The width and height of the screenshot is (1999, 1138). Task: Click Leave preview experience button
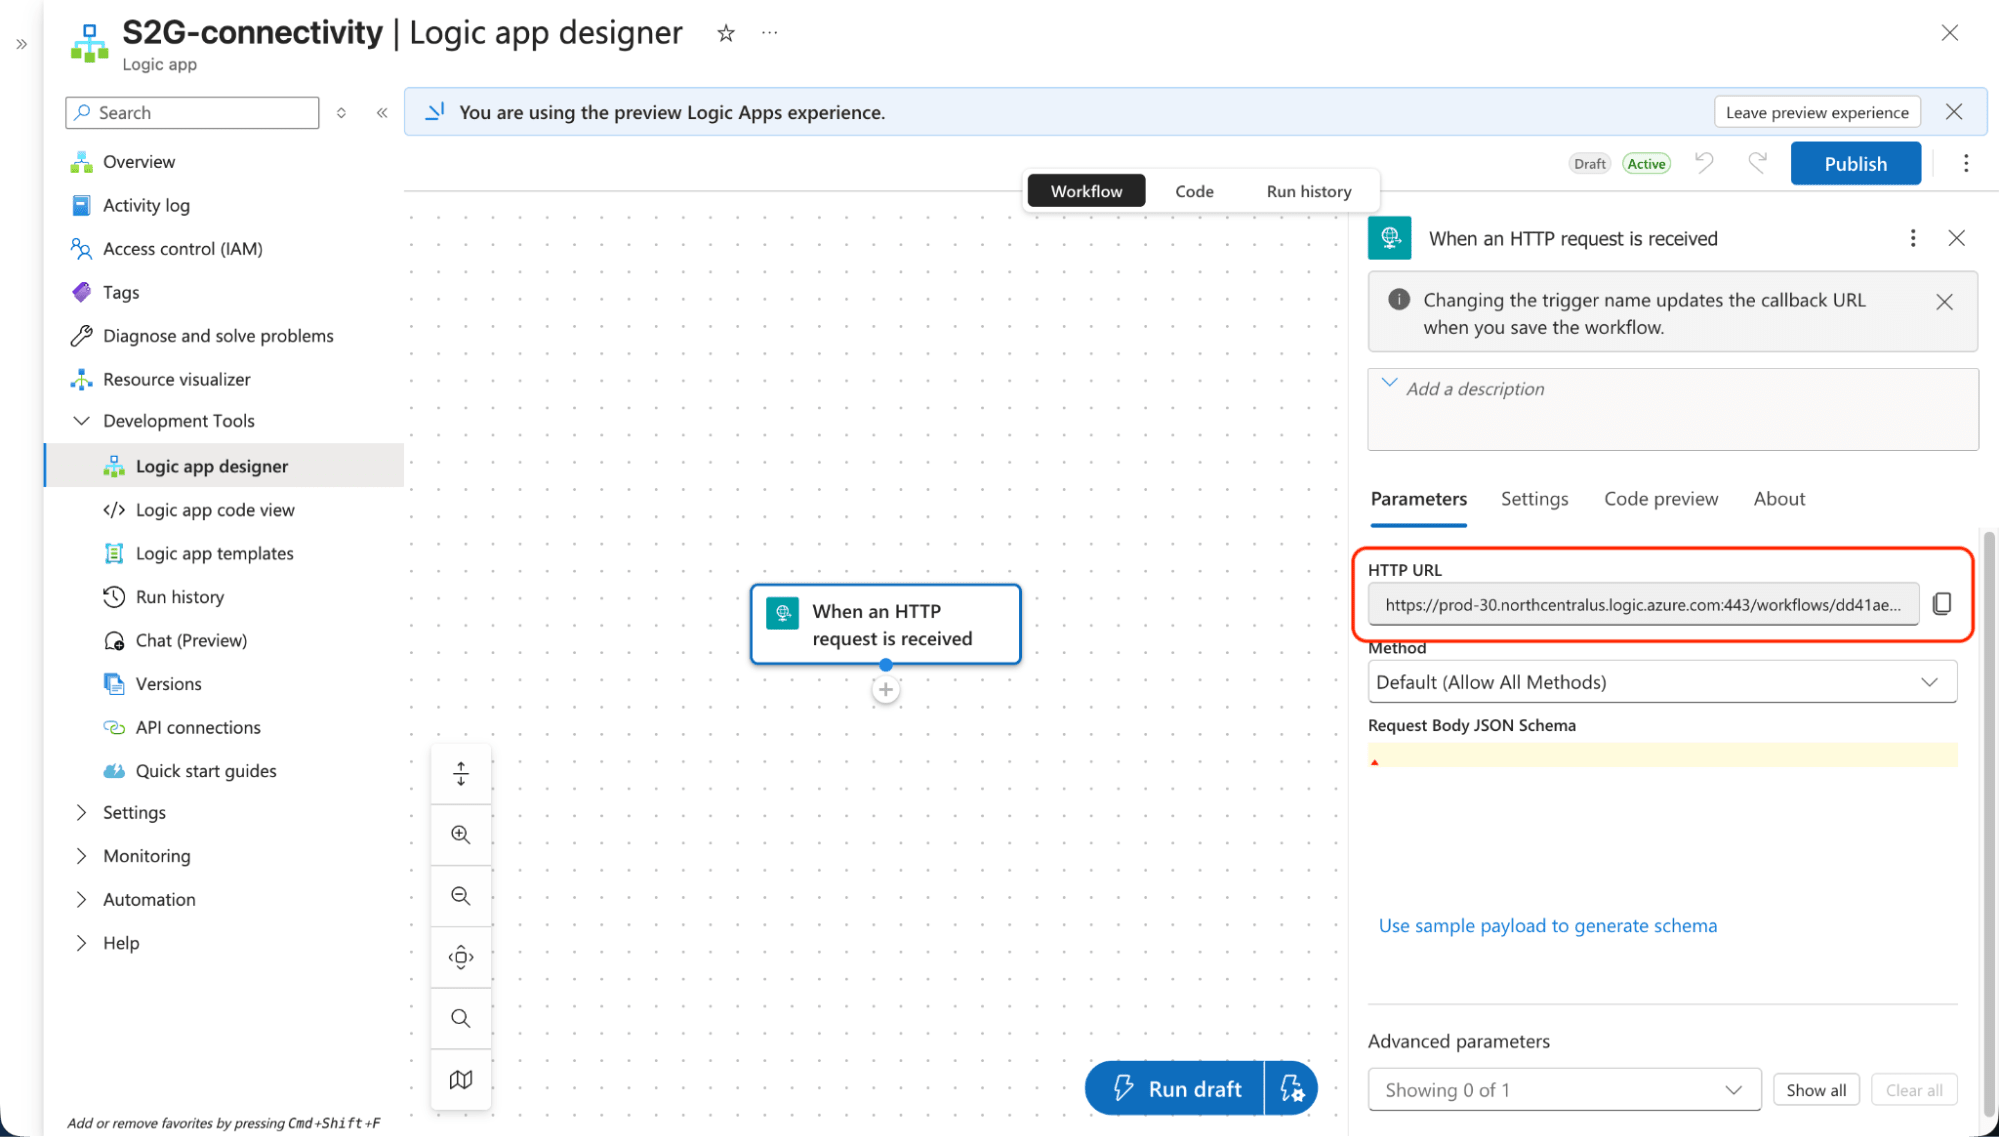tap(1817, 112)
